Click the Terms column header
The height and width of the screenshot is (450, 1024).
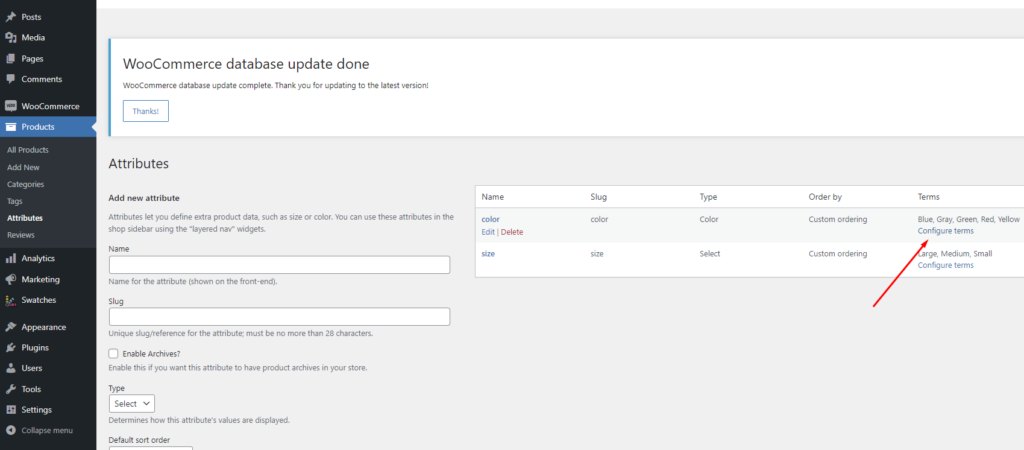pyautogui.click(x=929, y=197)
